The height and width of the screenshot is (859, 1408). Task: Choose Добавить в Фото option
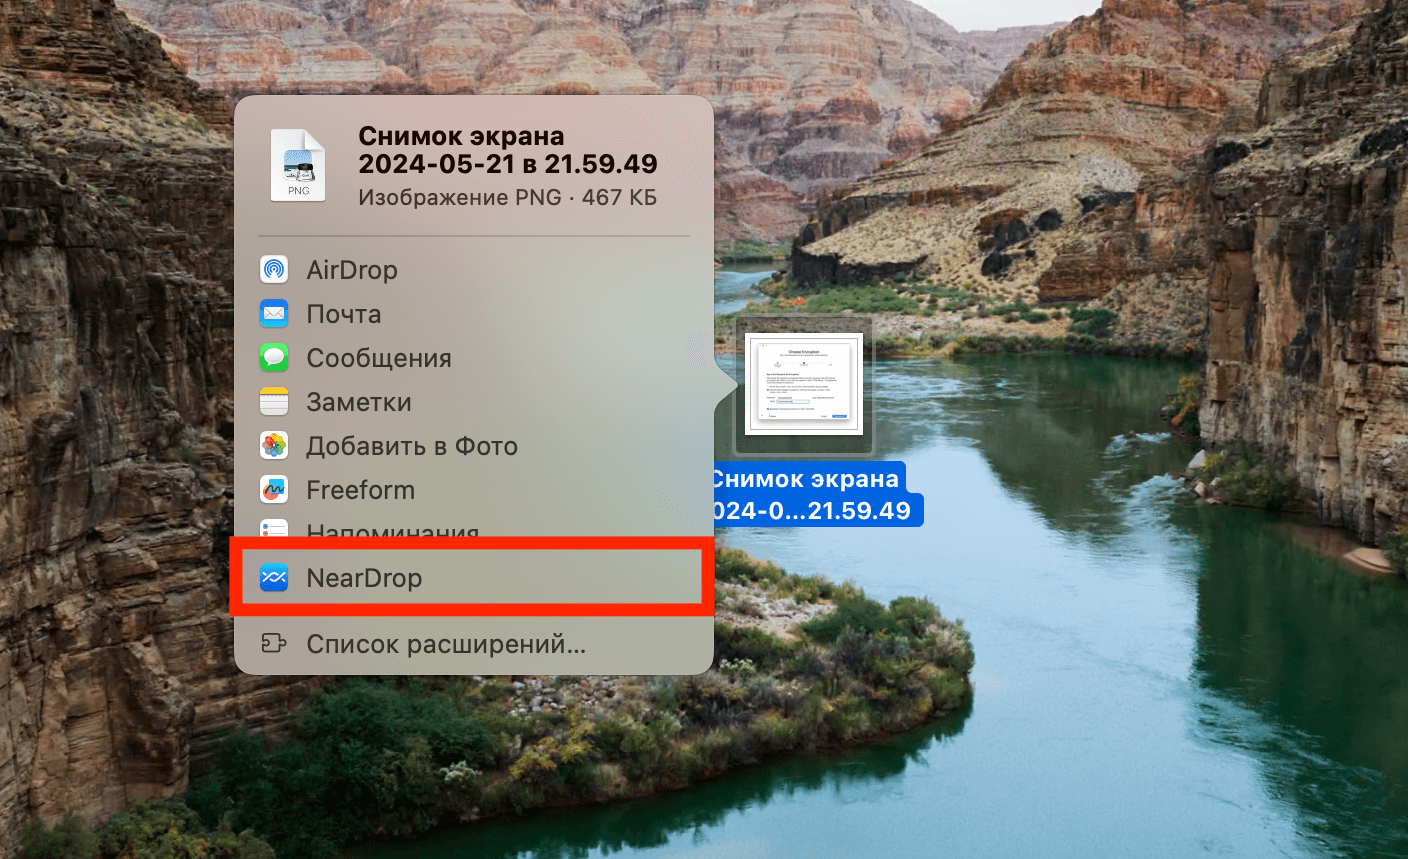[411, 446]
